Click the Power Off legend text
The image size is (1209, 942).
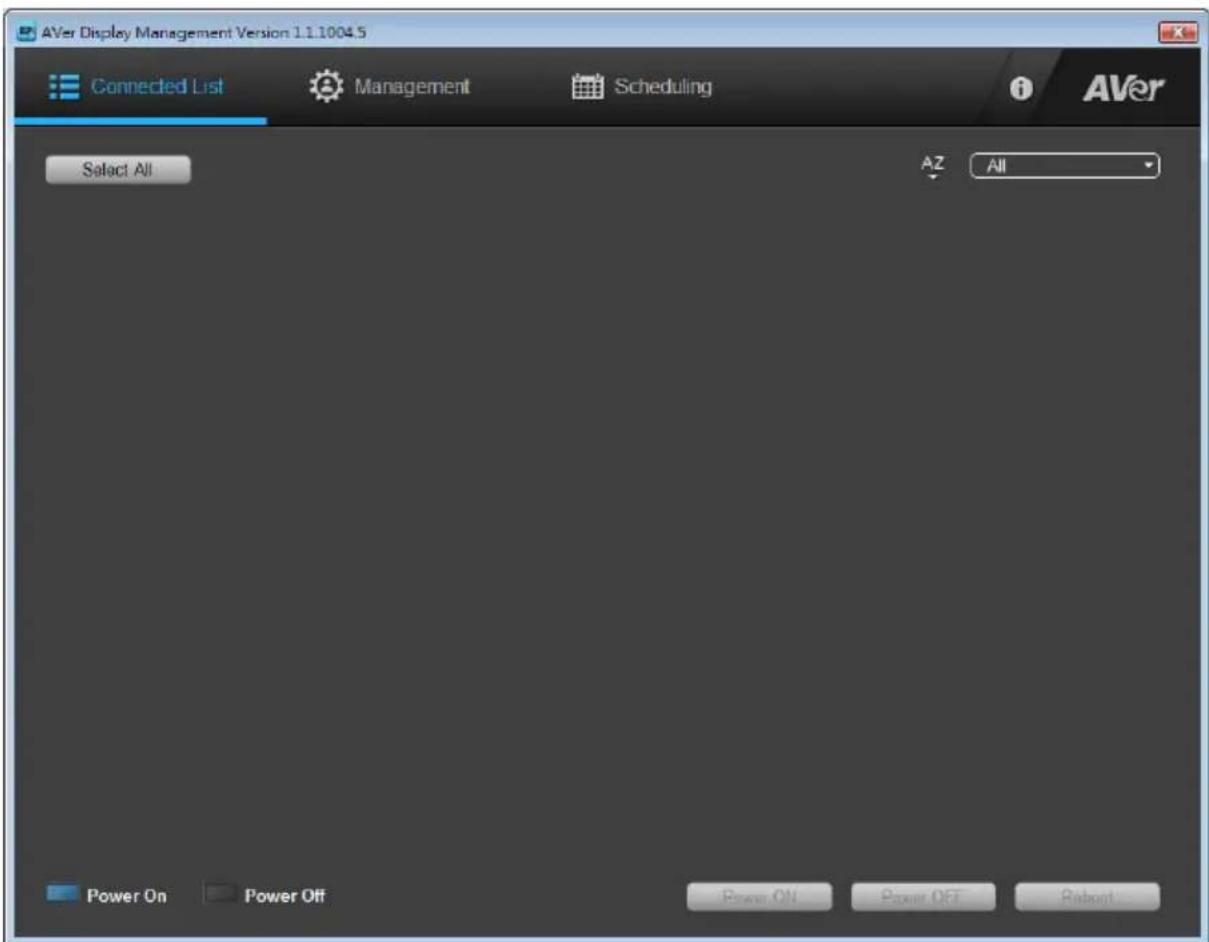tap(285, 896)
